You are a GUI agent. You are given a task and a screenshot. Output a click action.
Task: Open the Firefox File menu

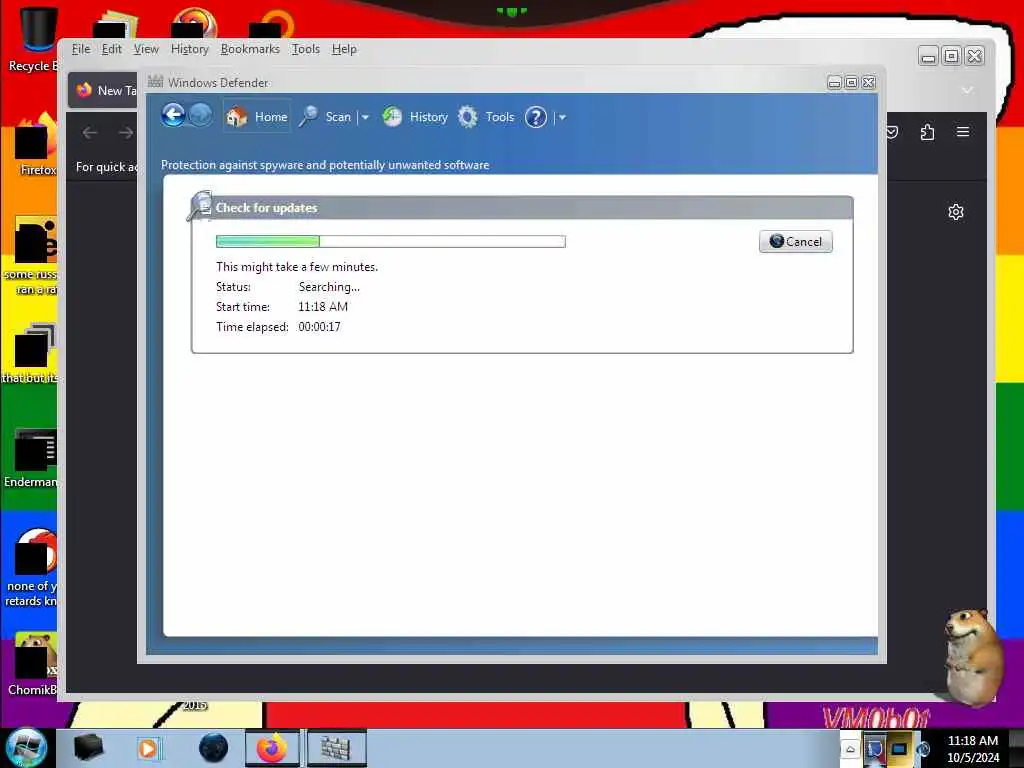pyautogui.click(x=81, y=49)
